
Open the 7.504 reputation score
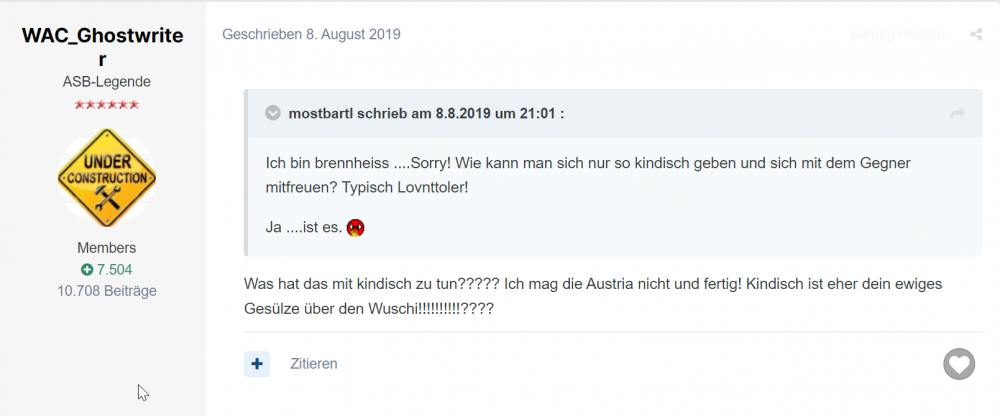coord(114,270)
